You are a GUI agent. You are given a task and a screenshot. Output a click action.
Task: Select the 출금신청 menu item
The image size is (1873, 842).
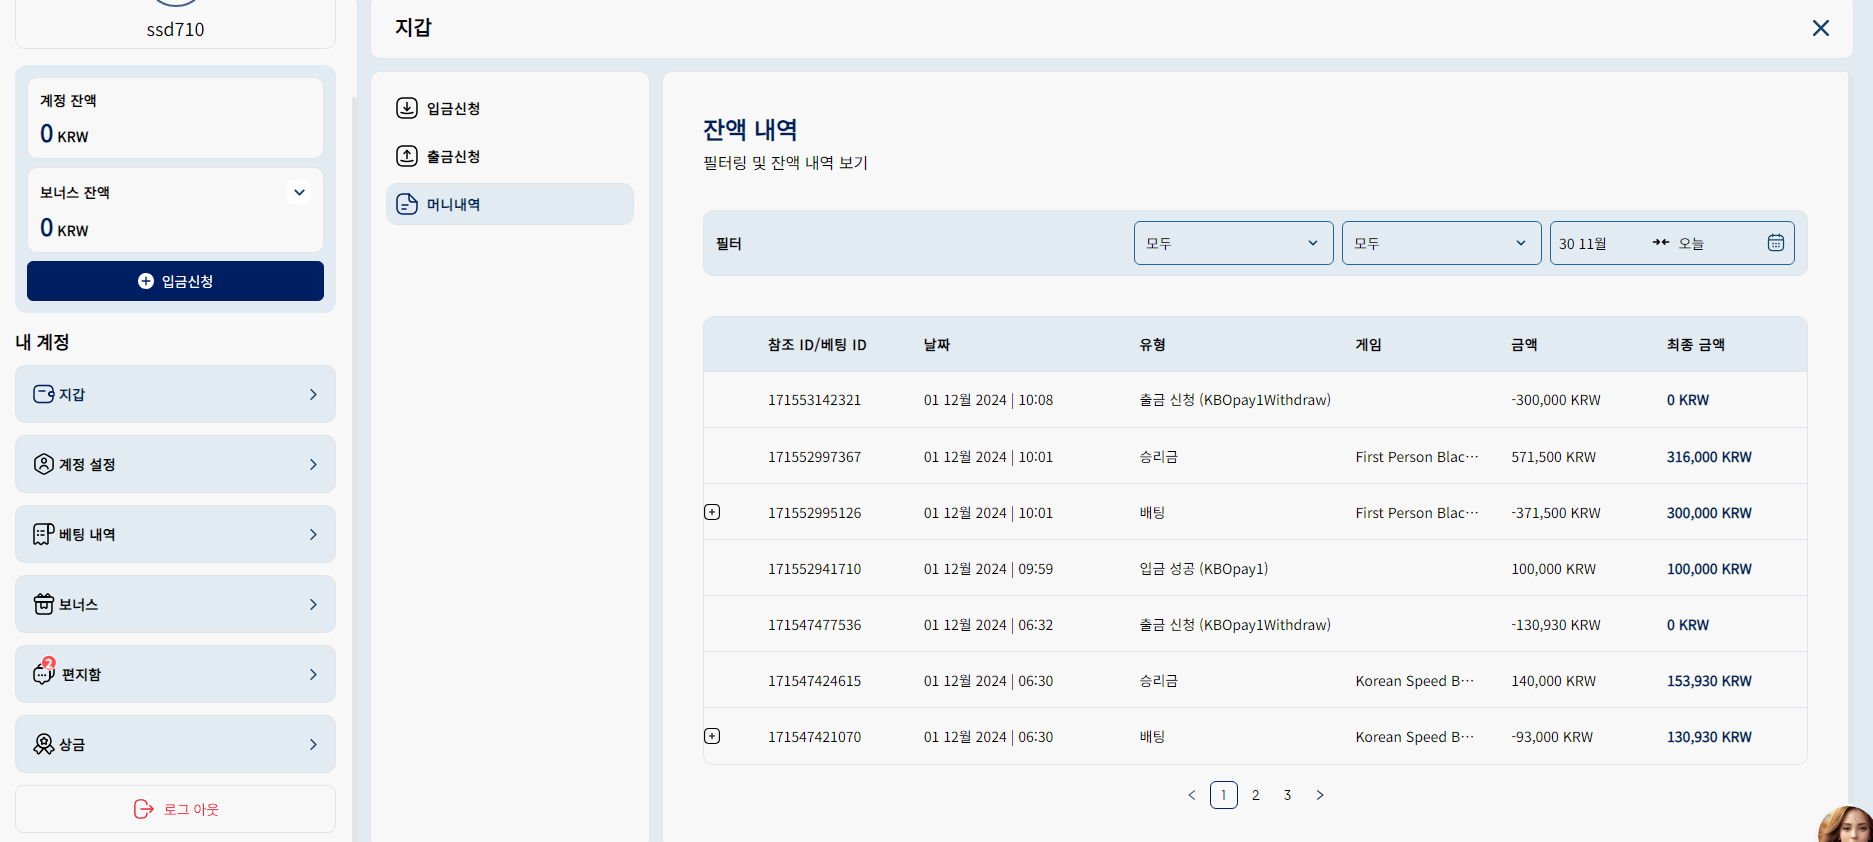(509, 156)
